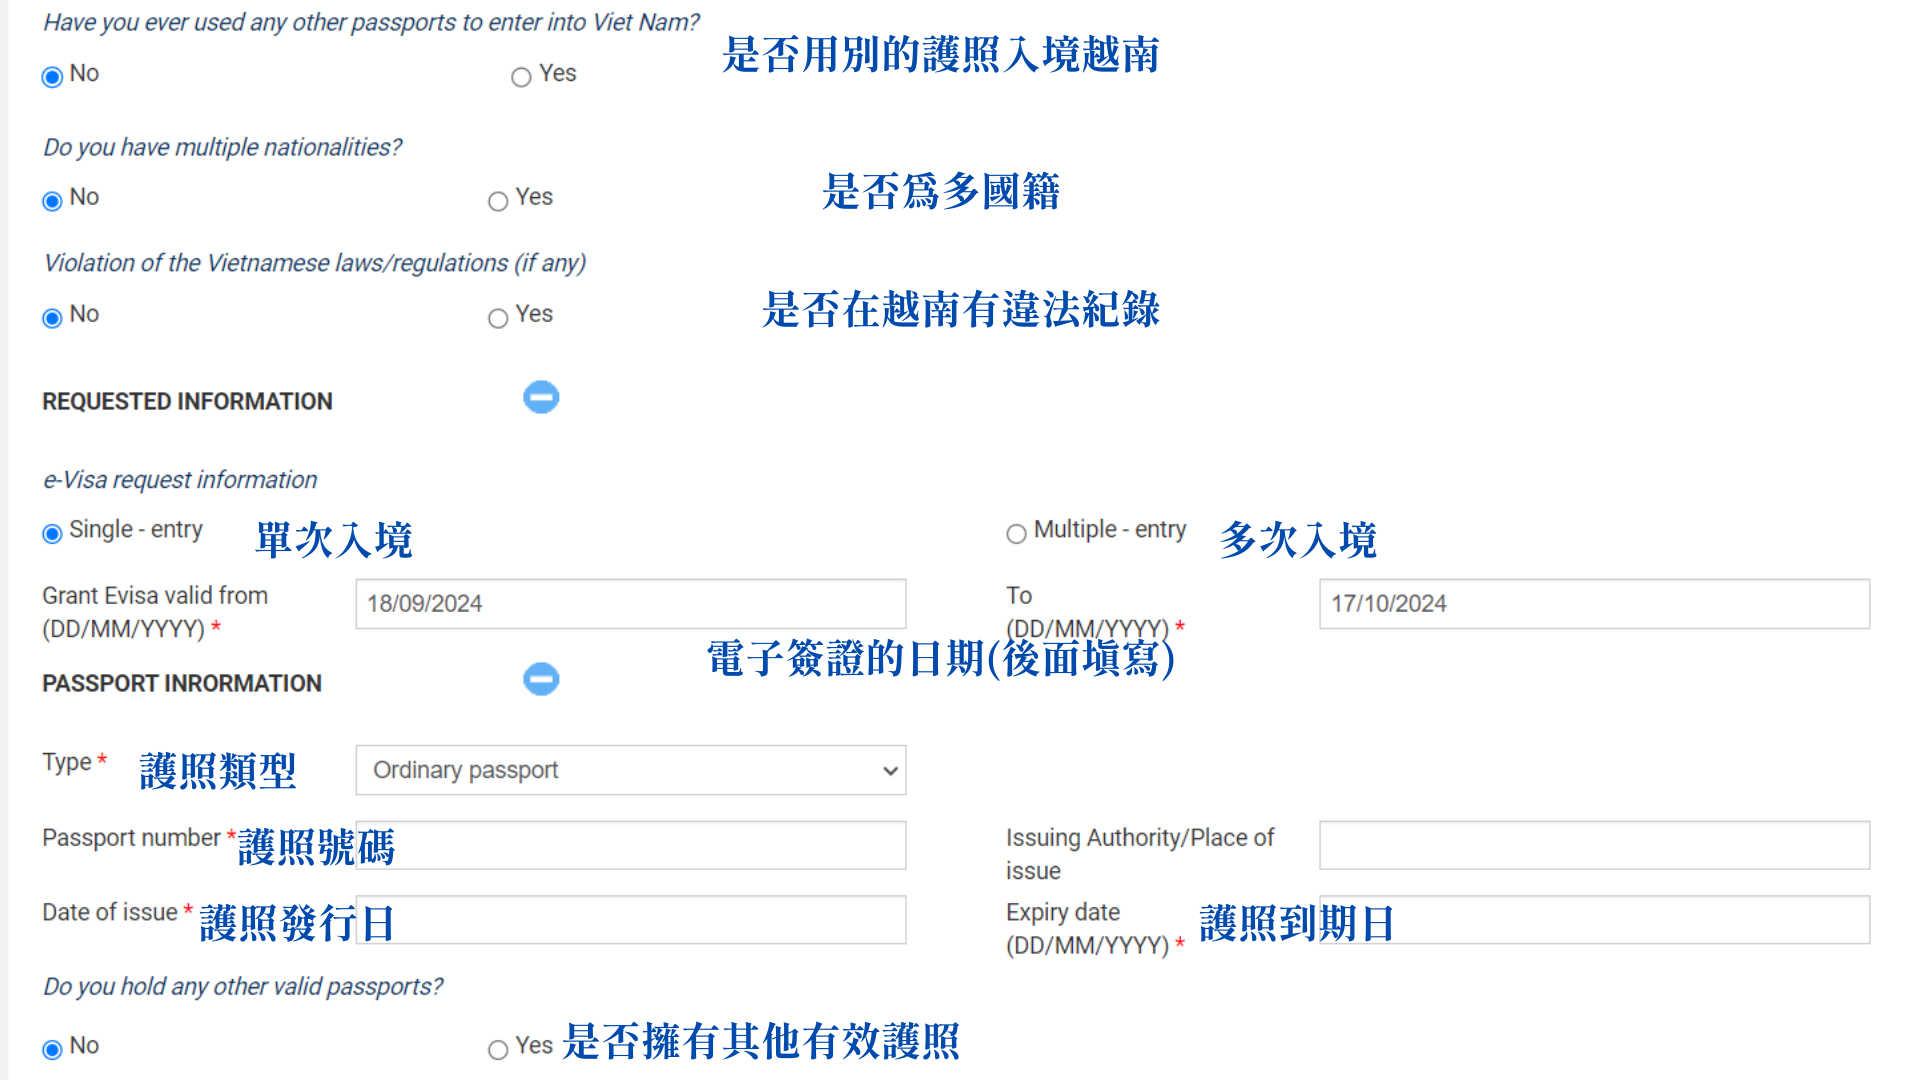The image size is (1920, 1080).
Task: Expand REQUESTED INFORMATION section
Action: click(x=541, y=398)
